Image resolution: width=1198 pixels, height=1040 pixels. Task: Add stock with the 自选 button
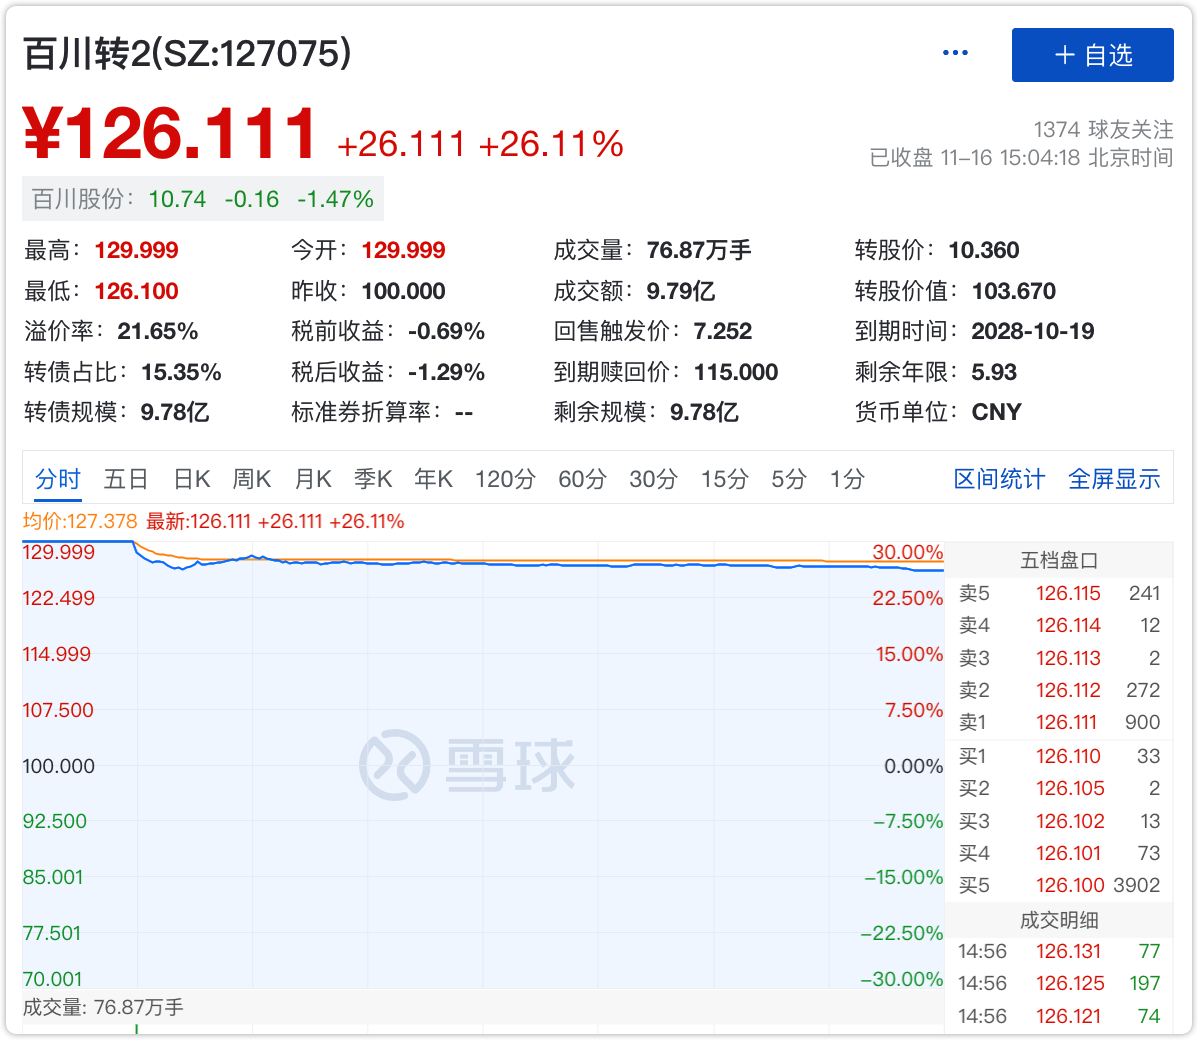(x=1092, y=55)
